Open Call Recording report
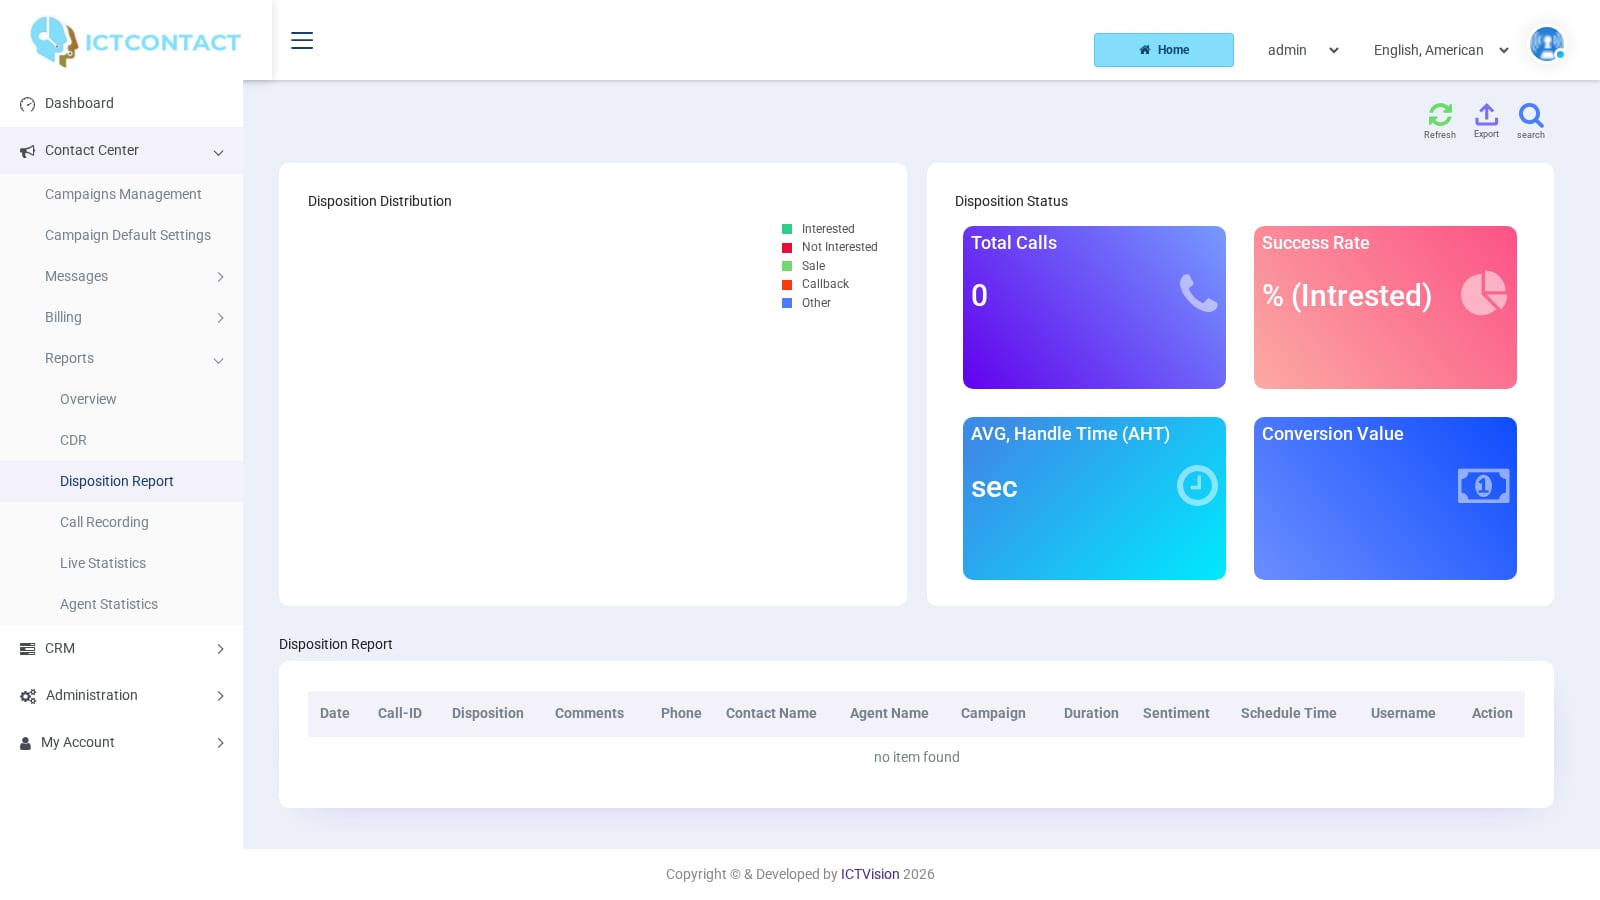1600x900 pixels. (104, 522)
